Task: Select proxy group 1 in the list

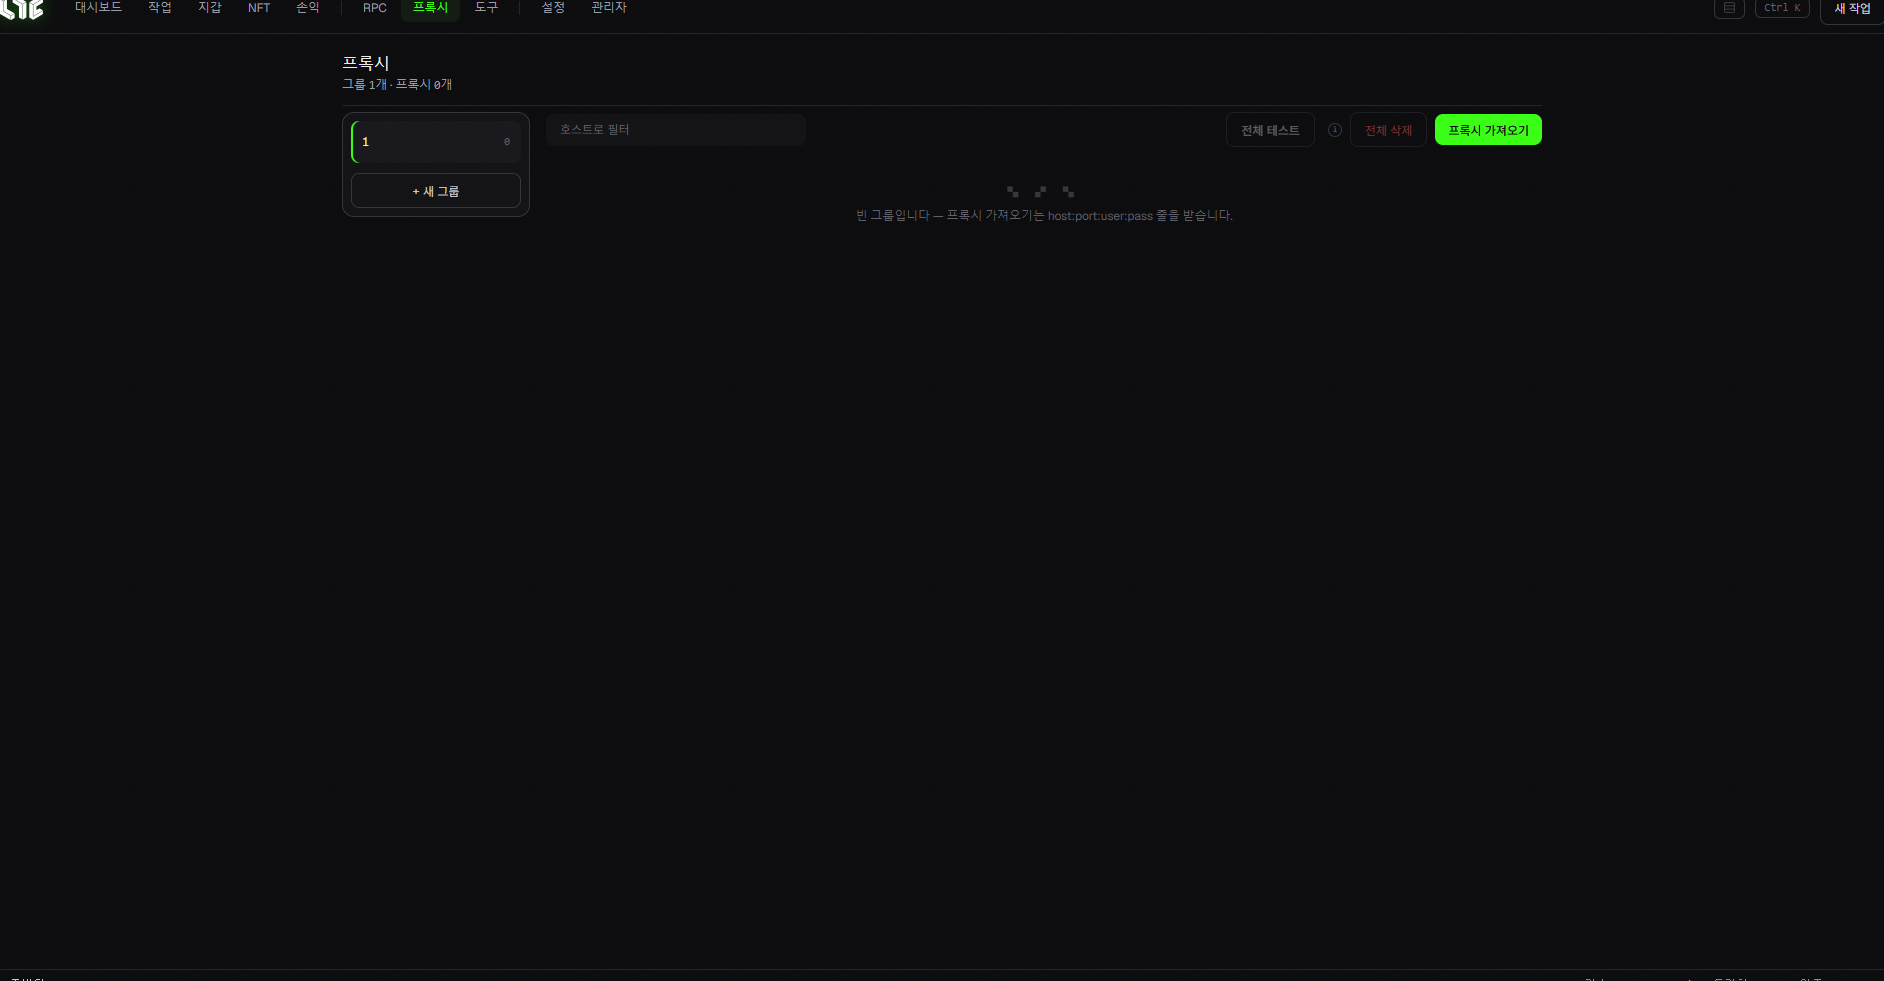Action: pos(436,142)
